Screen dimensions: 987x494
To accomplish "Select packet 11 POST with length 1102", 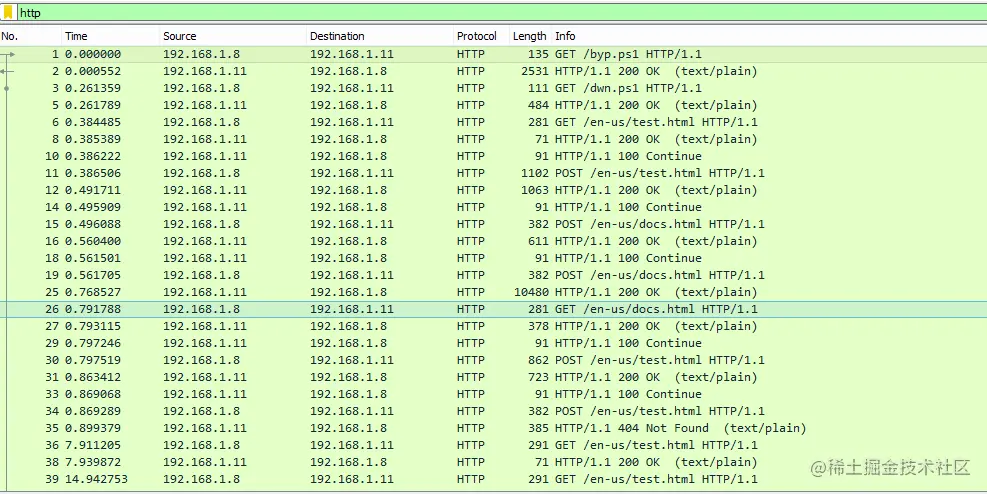I will pos(494,173).
